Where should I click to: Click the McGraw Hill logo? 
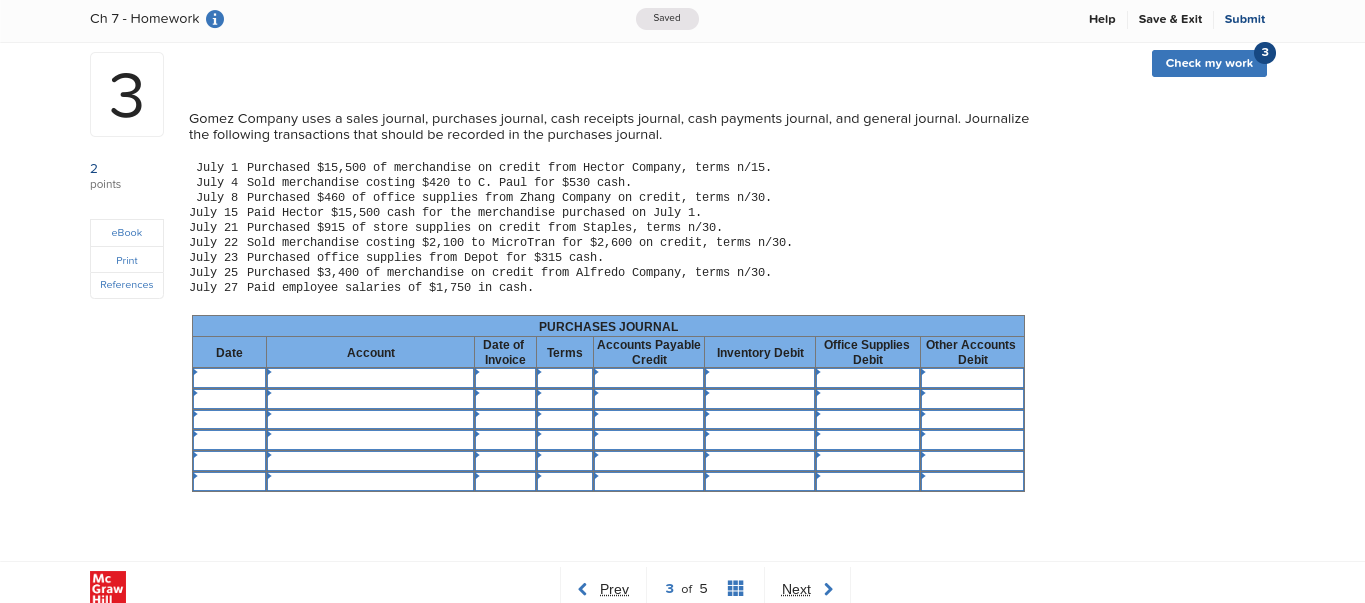108,587
